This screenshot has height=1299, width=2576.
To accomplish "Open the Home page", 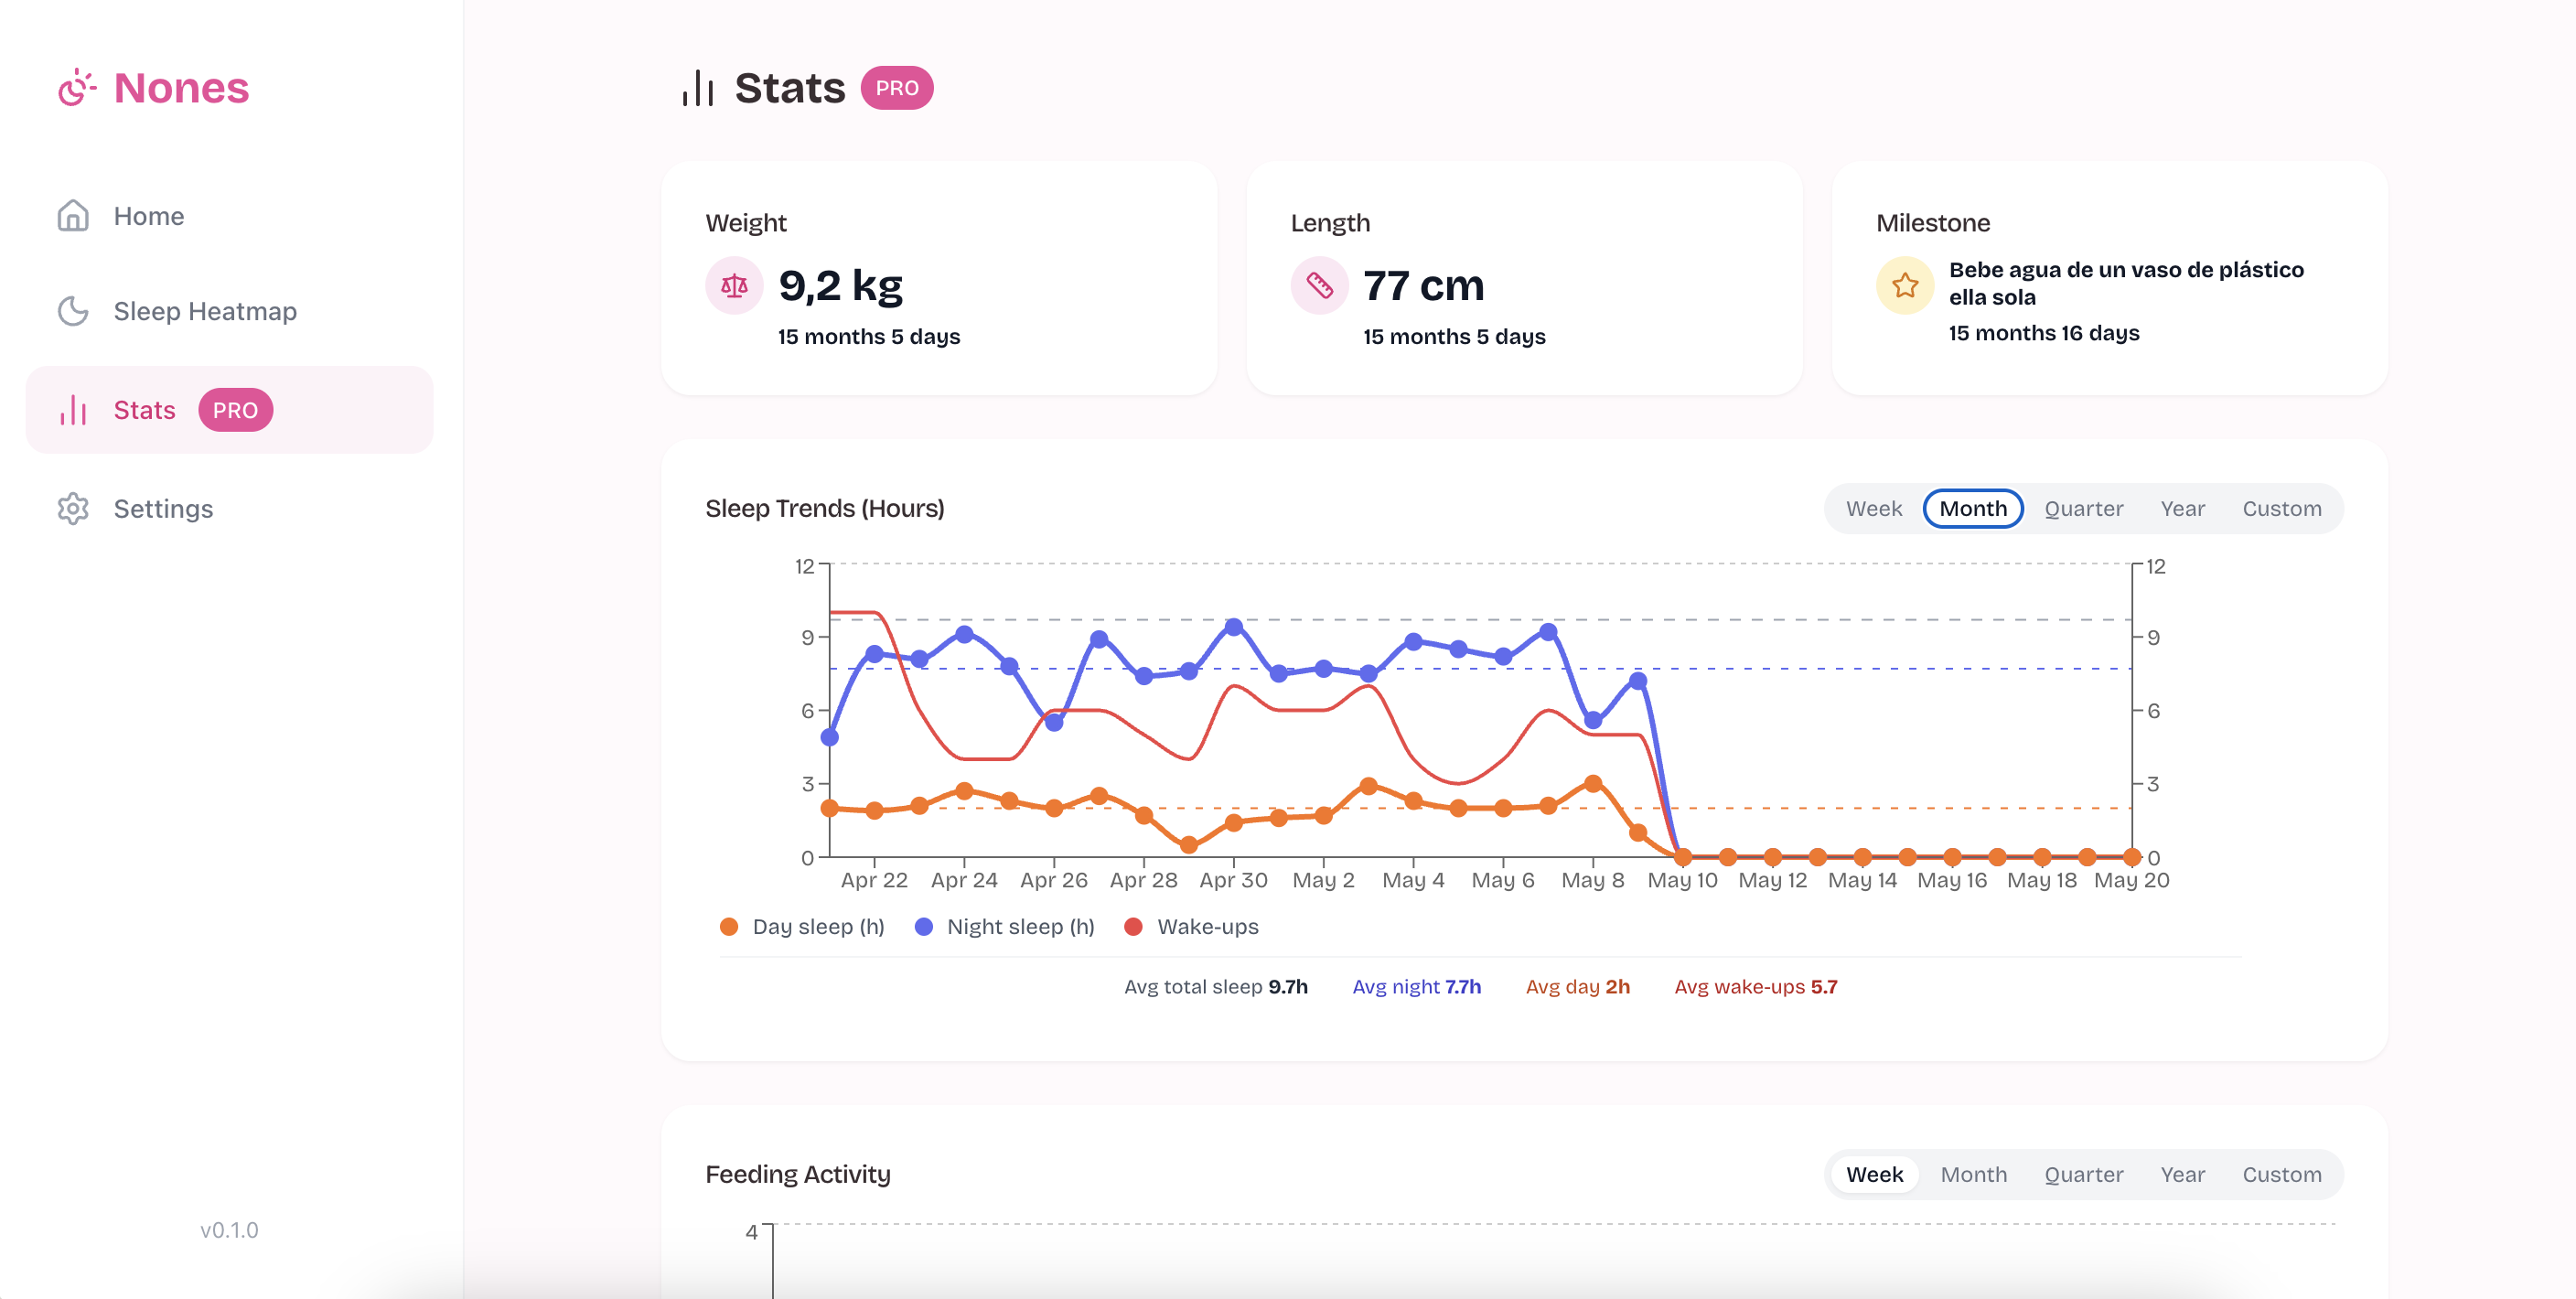I will point(229,216).
